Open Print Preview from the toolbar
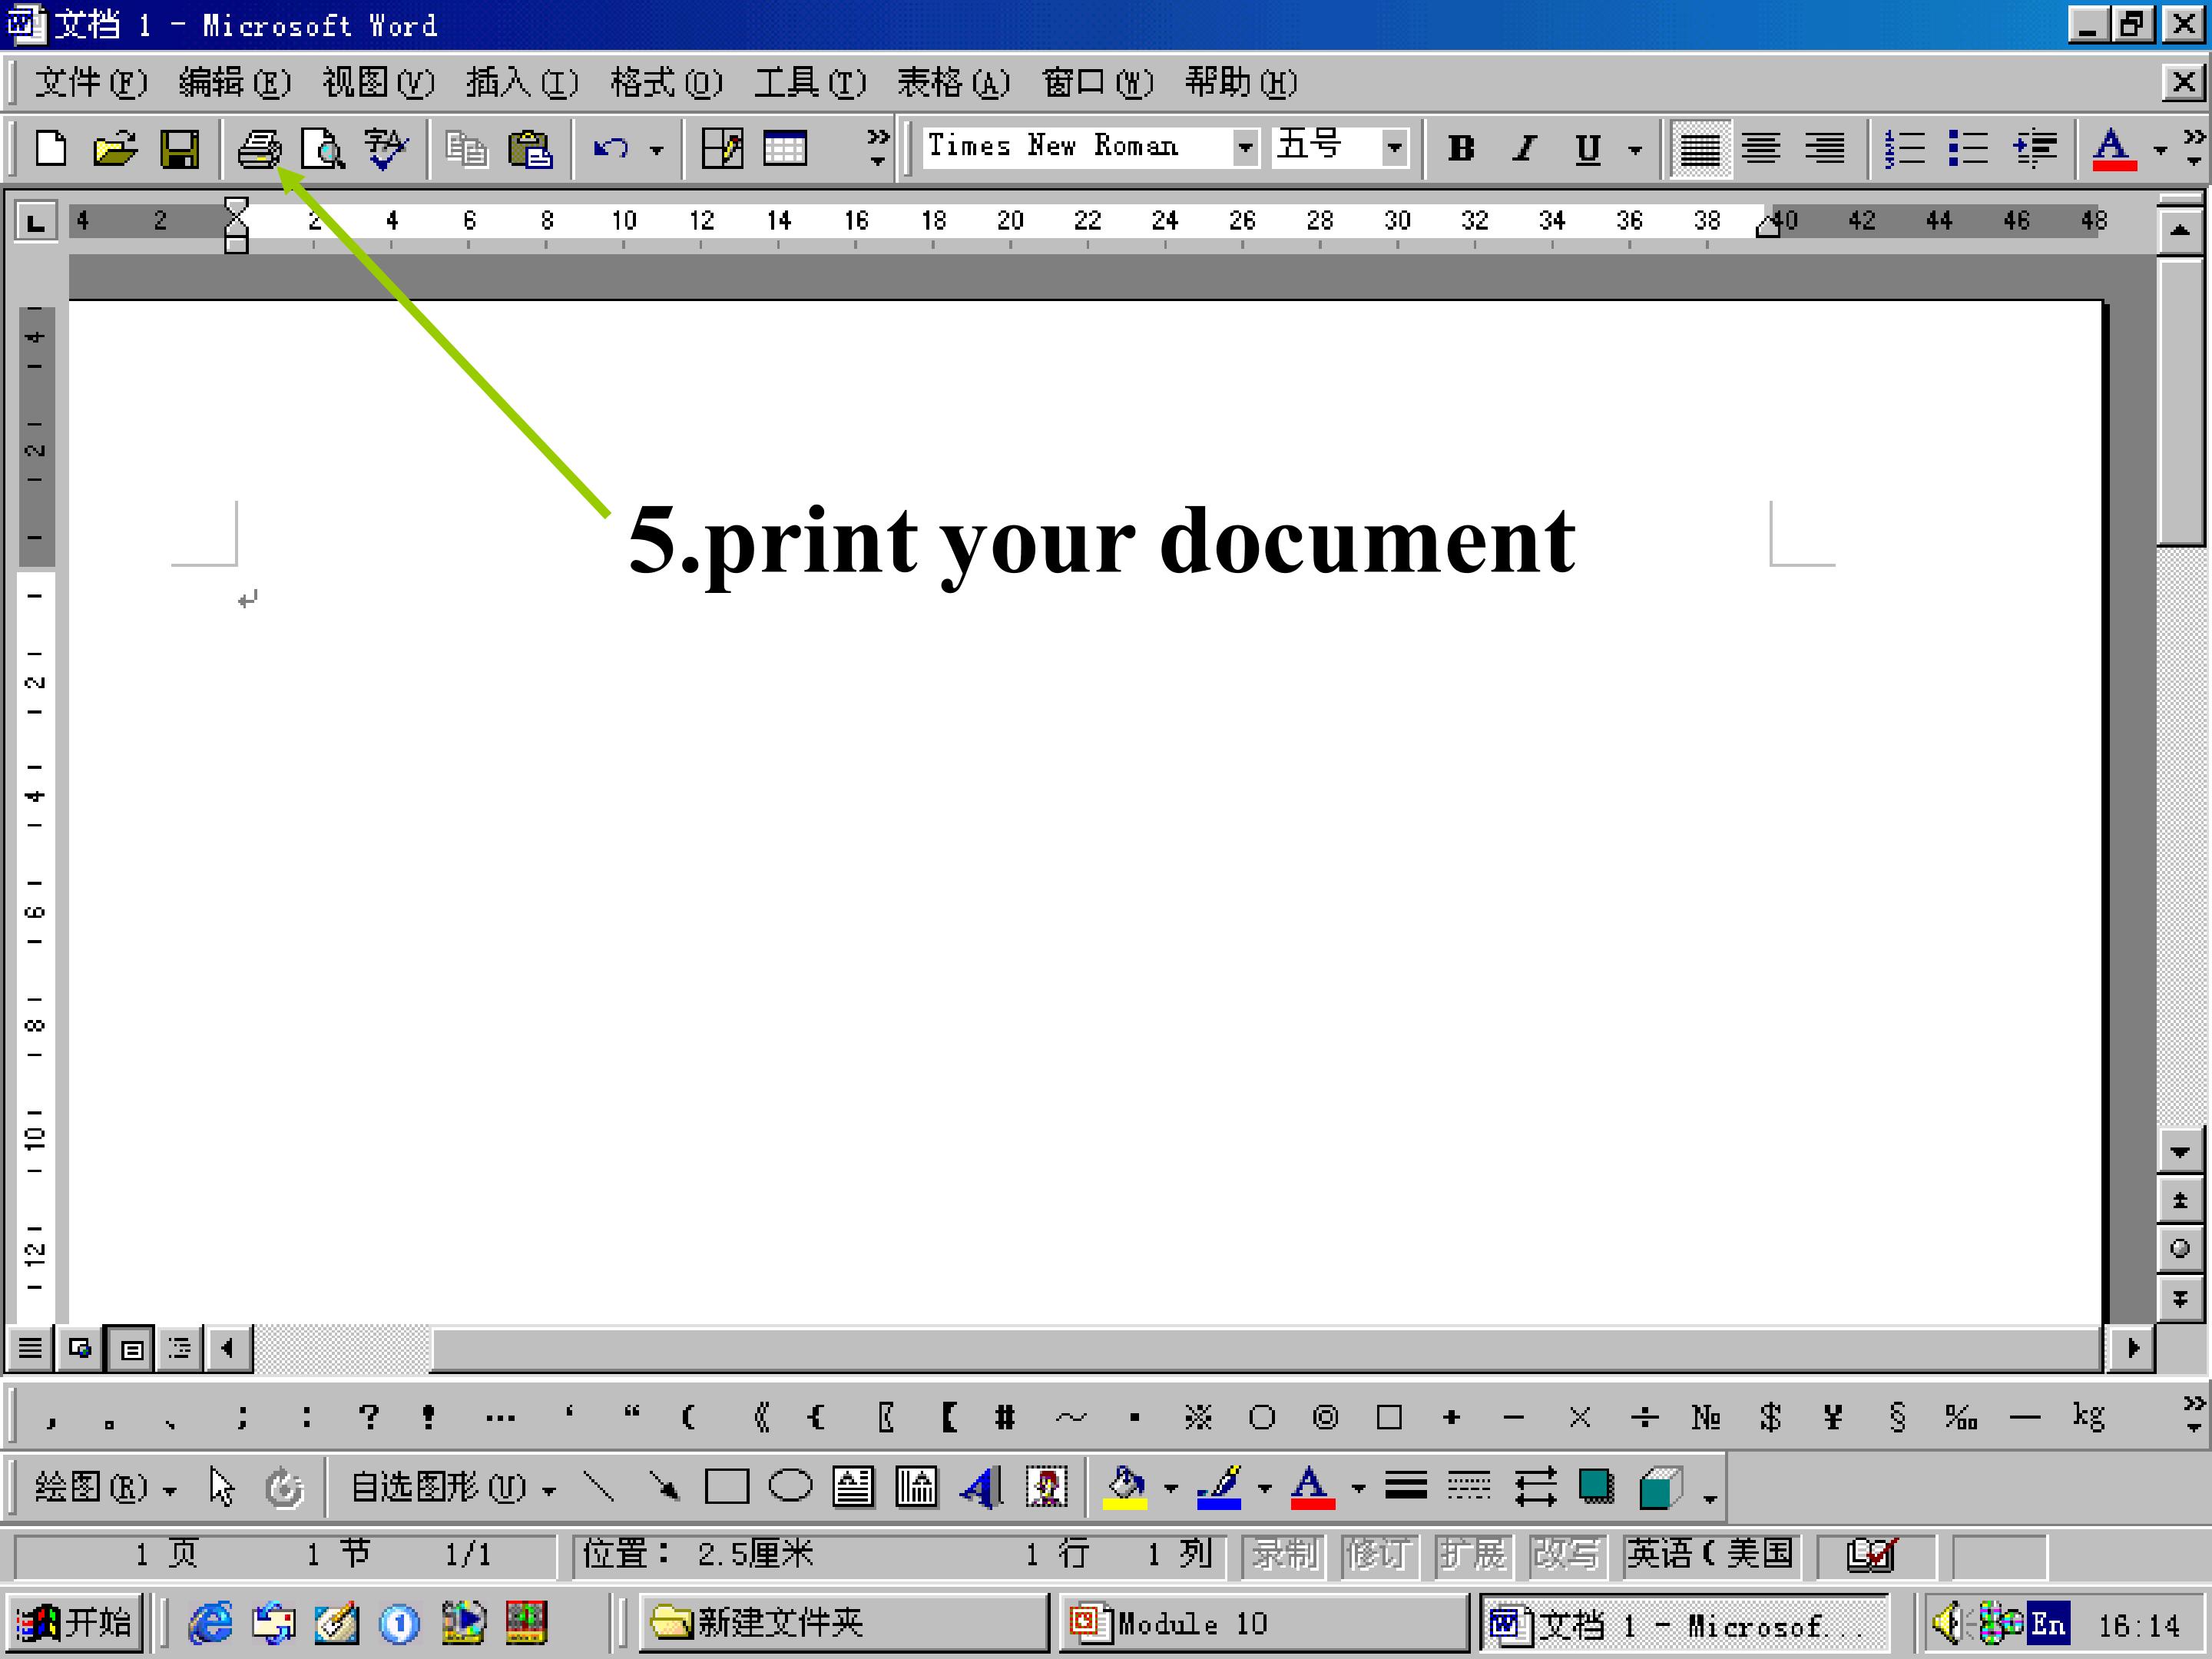Image resolution: width=2212 pixels, height=1659 pixels. tap(323, 150)
